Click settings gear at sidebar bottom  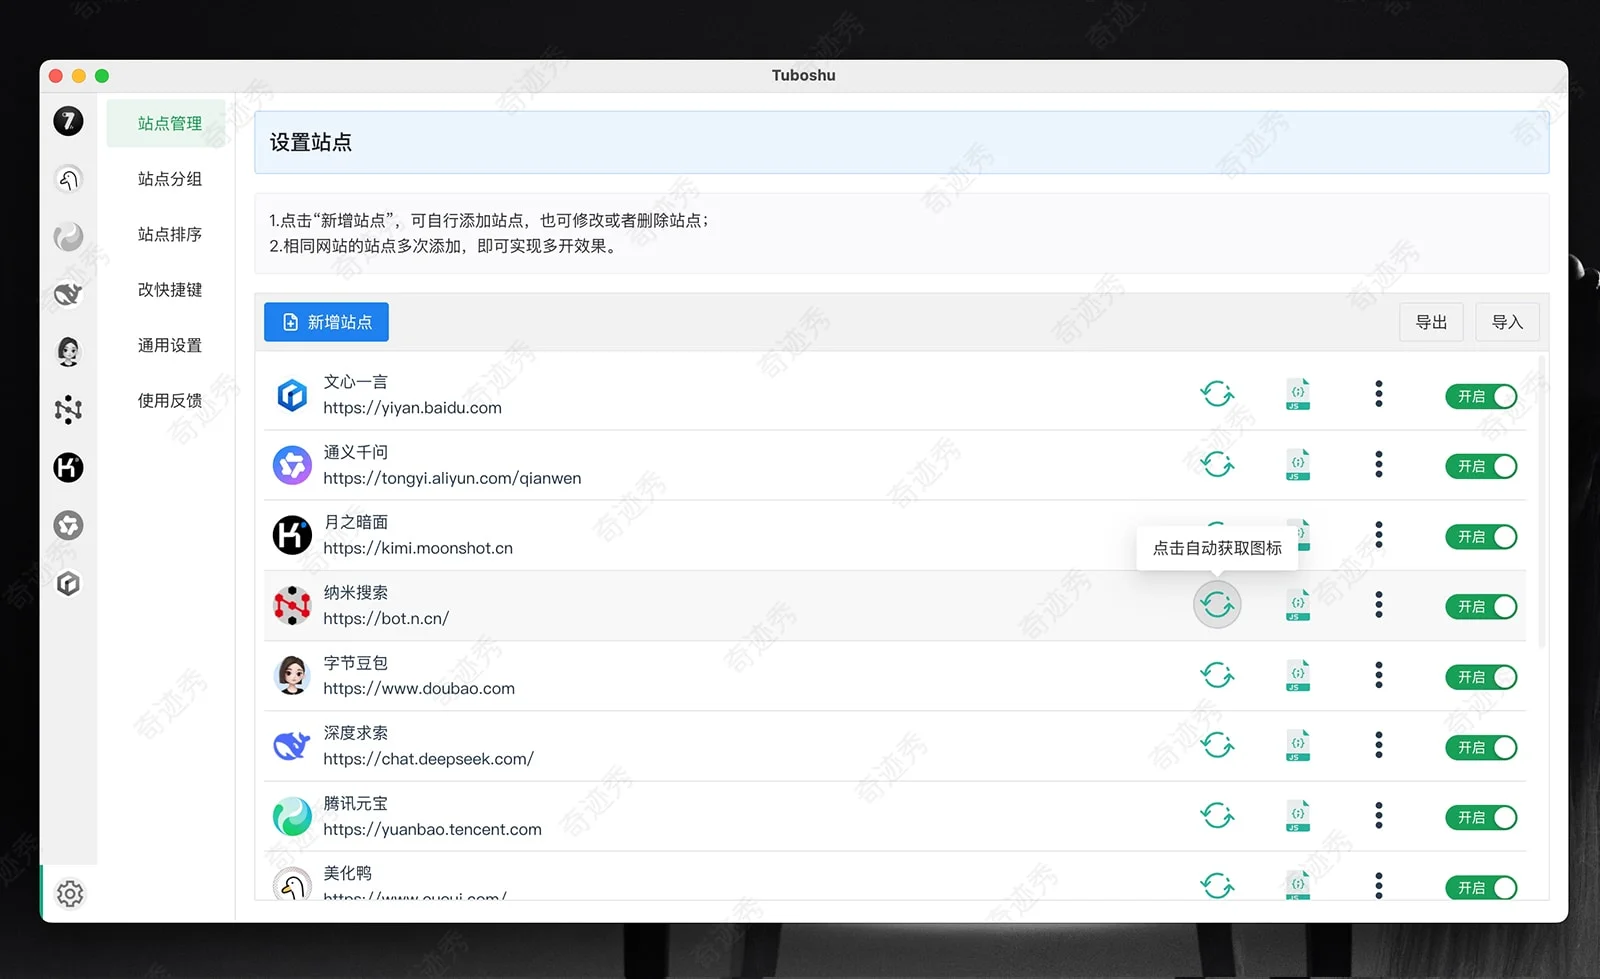[x=70, y=893]
